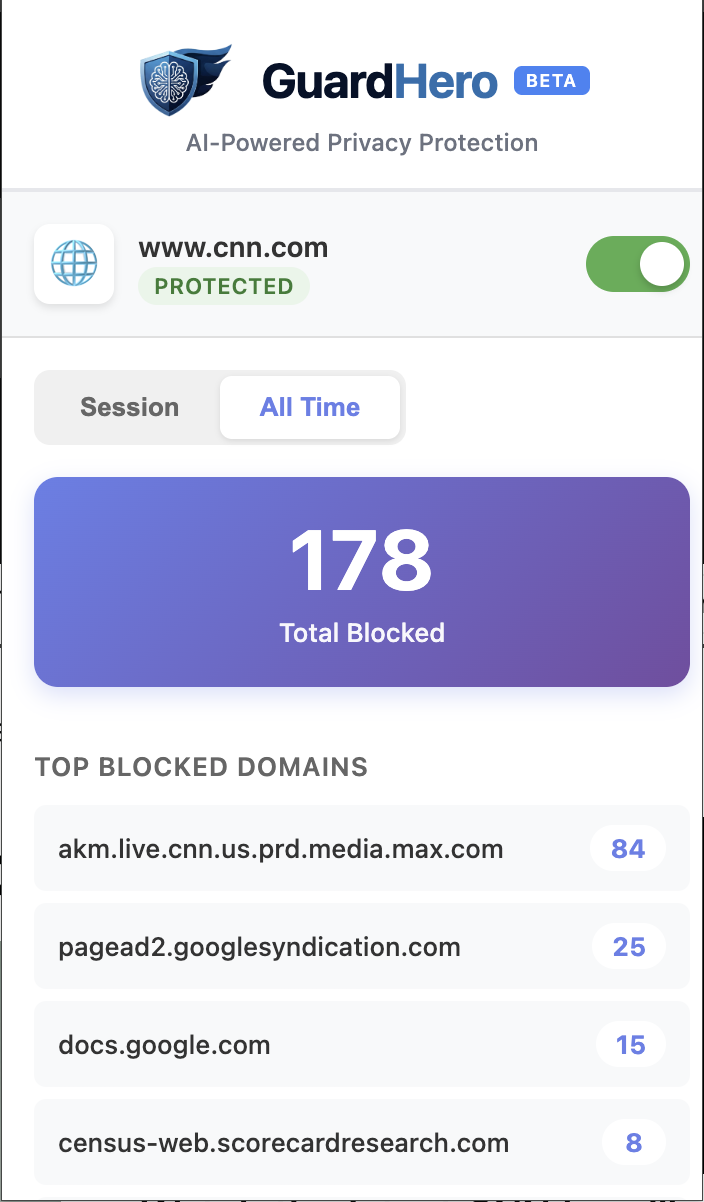Click the 84 count badge

tap(628, 849)
